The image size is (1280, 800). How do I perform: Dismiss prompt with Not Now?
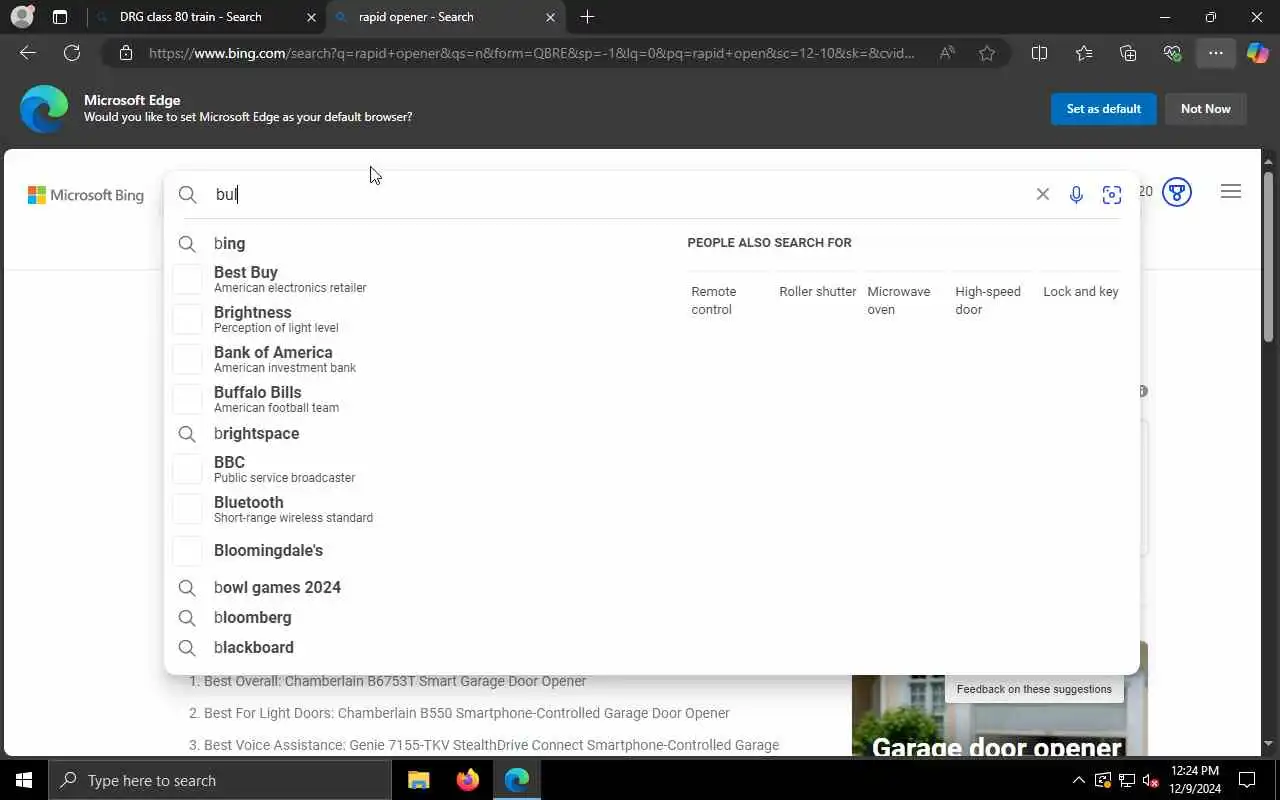click(1206, 109)
